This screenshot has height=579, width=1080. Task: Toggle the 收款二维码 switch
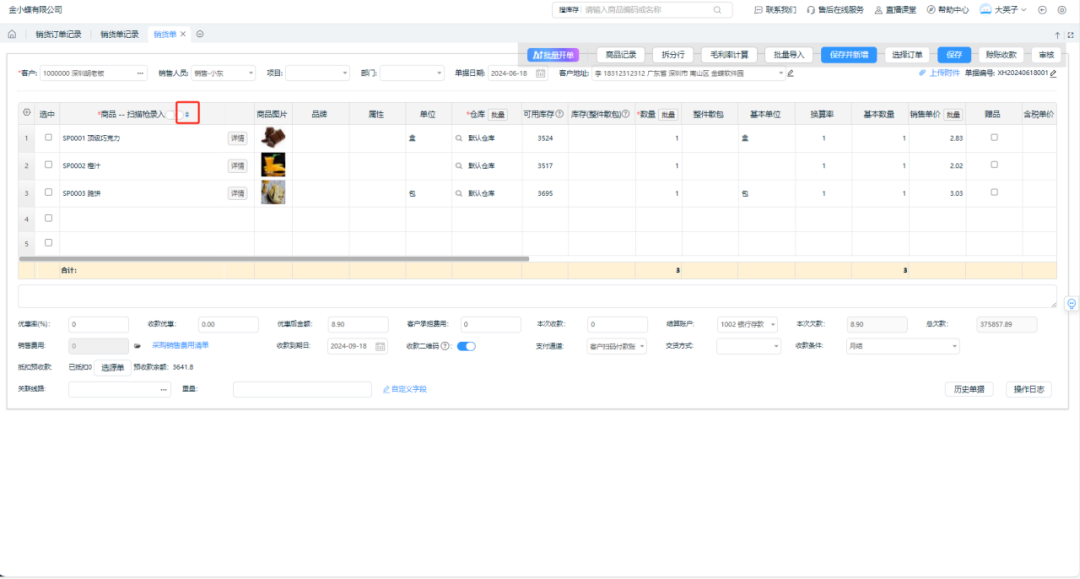click(466, 346)
